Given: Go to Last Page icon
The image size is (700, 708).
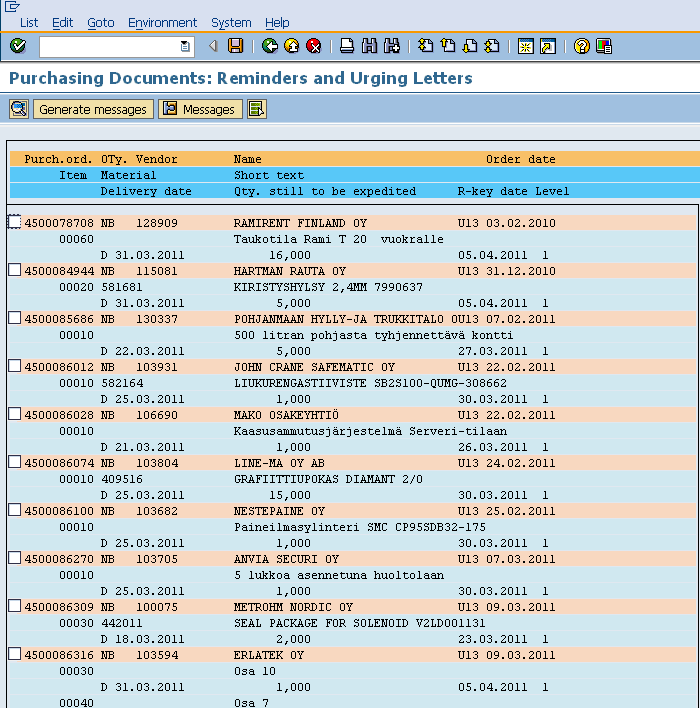Looking at the screenshot, I should [x=492, y=46].
